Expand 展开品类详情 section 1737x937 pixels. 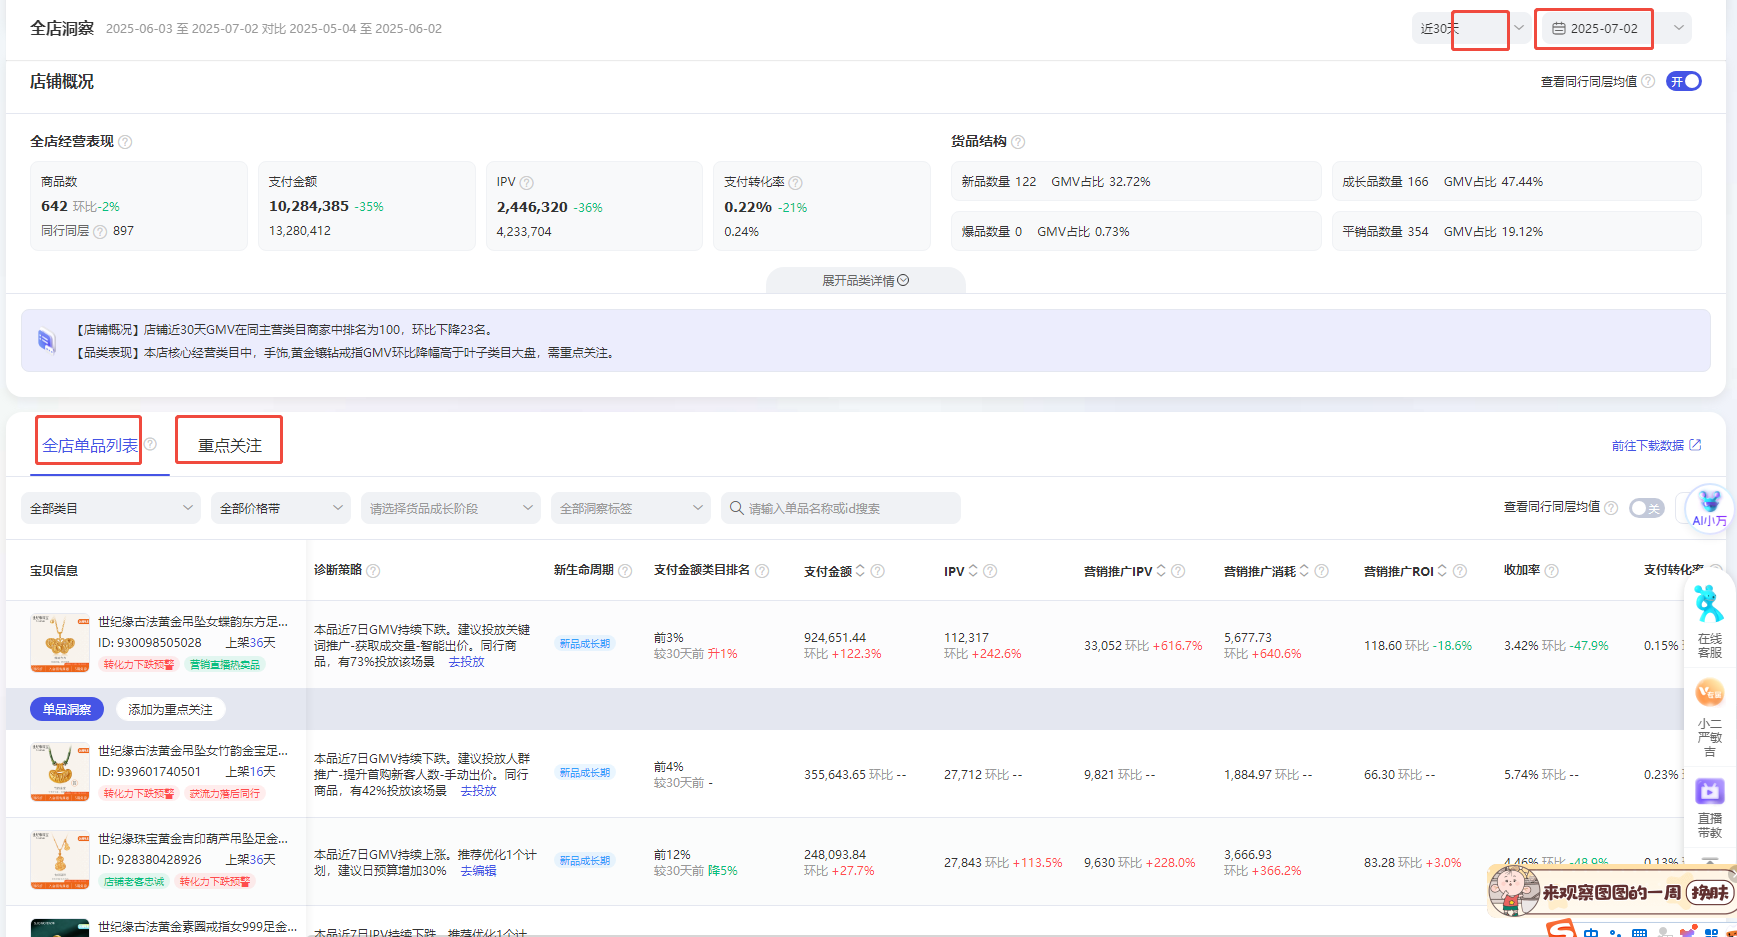865,281
